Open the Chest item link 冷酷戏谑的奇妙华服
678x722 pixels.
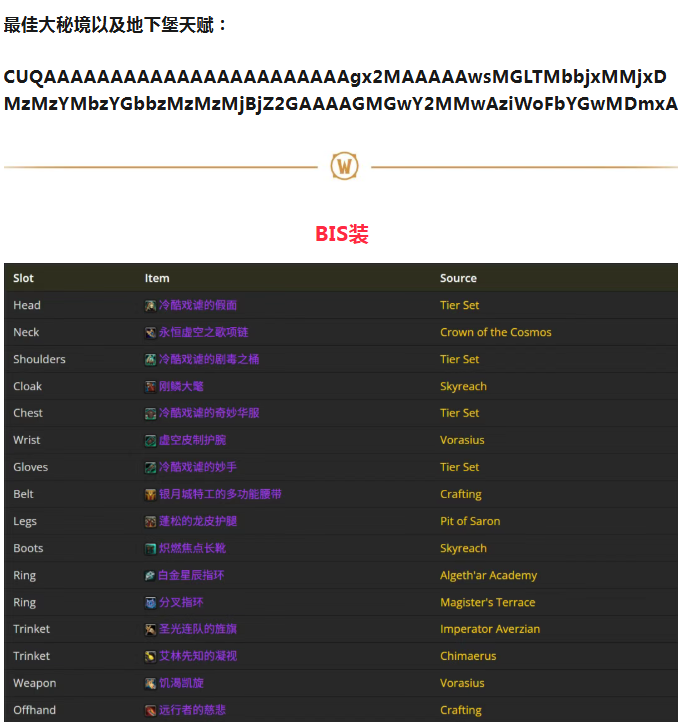tap(208, 413)
